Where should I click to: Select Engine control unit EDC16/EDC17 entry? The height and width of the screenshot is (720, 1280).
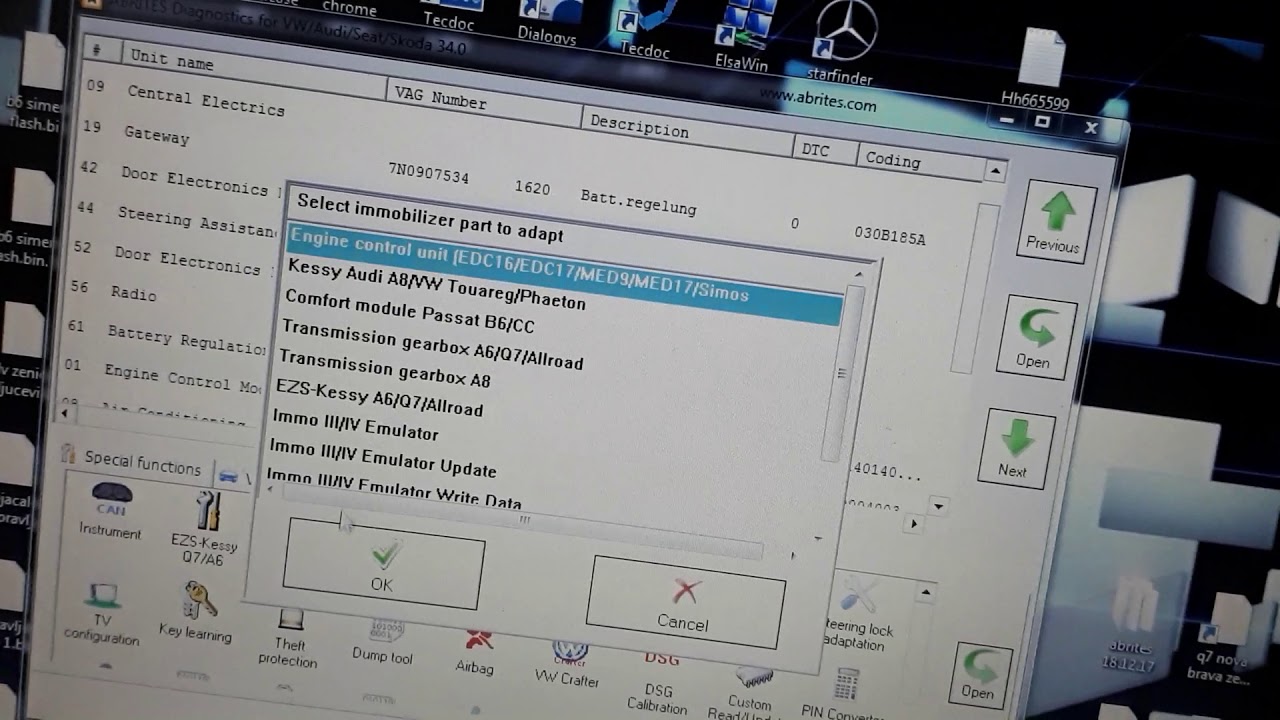pyautogui.click(x=565, y=274)
